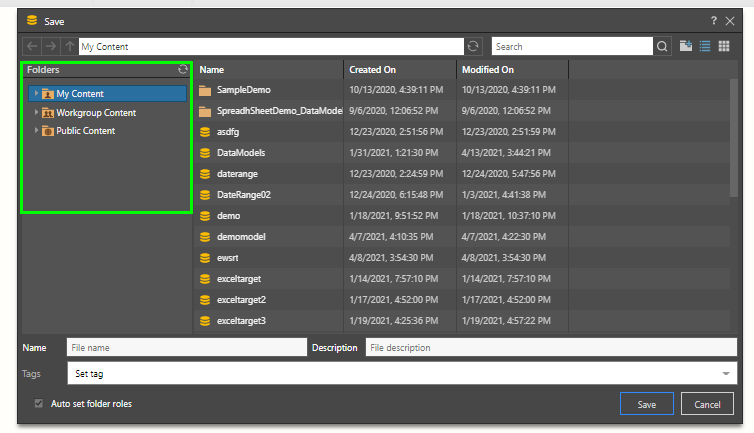Click the Cancel button
The width and height of the screenshot is (754, 433).
pos(707,404)
